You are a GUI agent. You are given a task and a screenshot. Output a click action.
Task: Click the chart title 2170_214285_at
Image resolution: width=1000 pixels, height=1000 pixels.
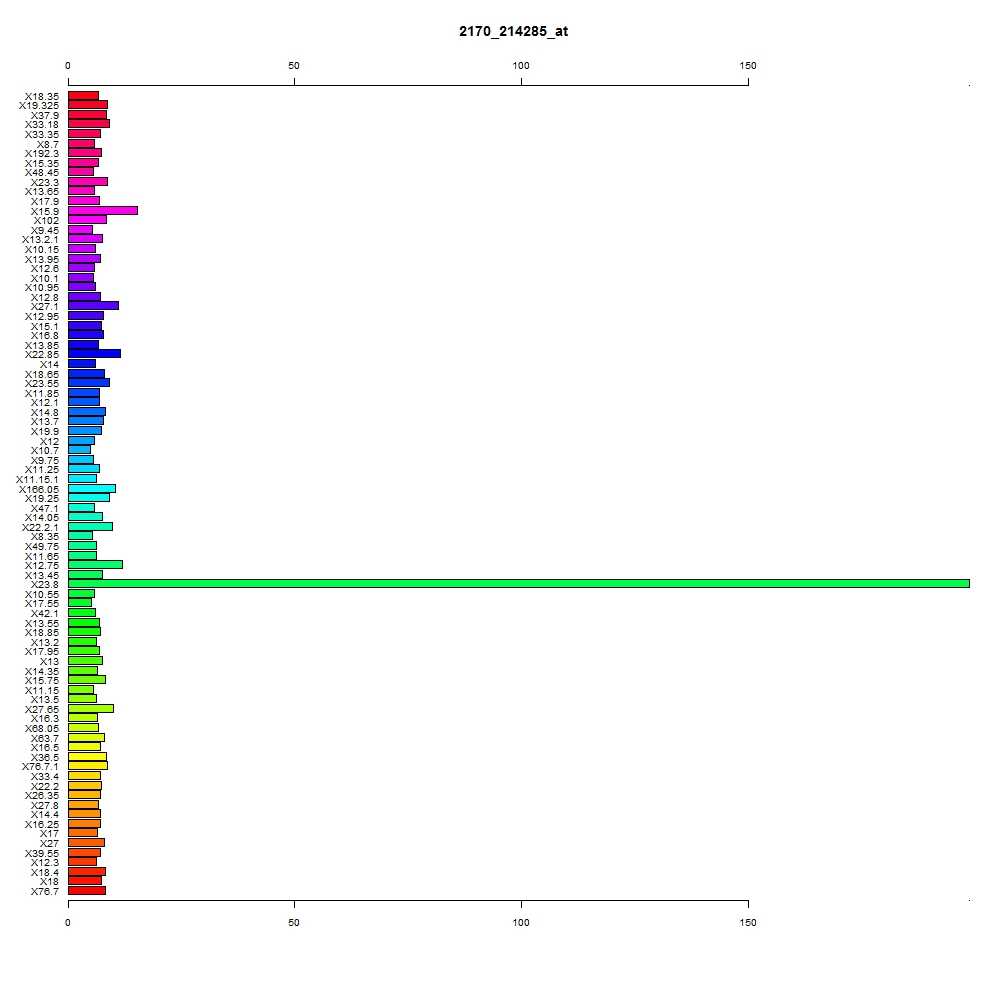[x=513, y=31]
